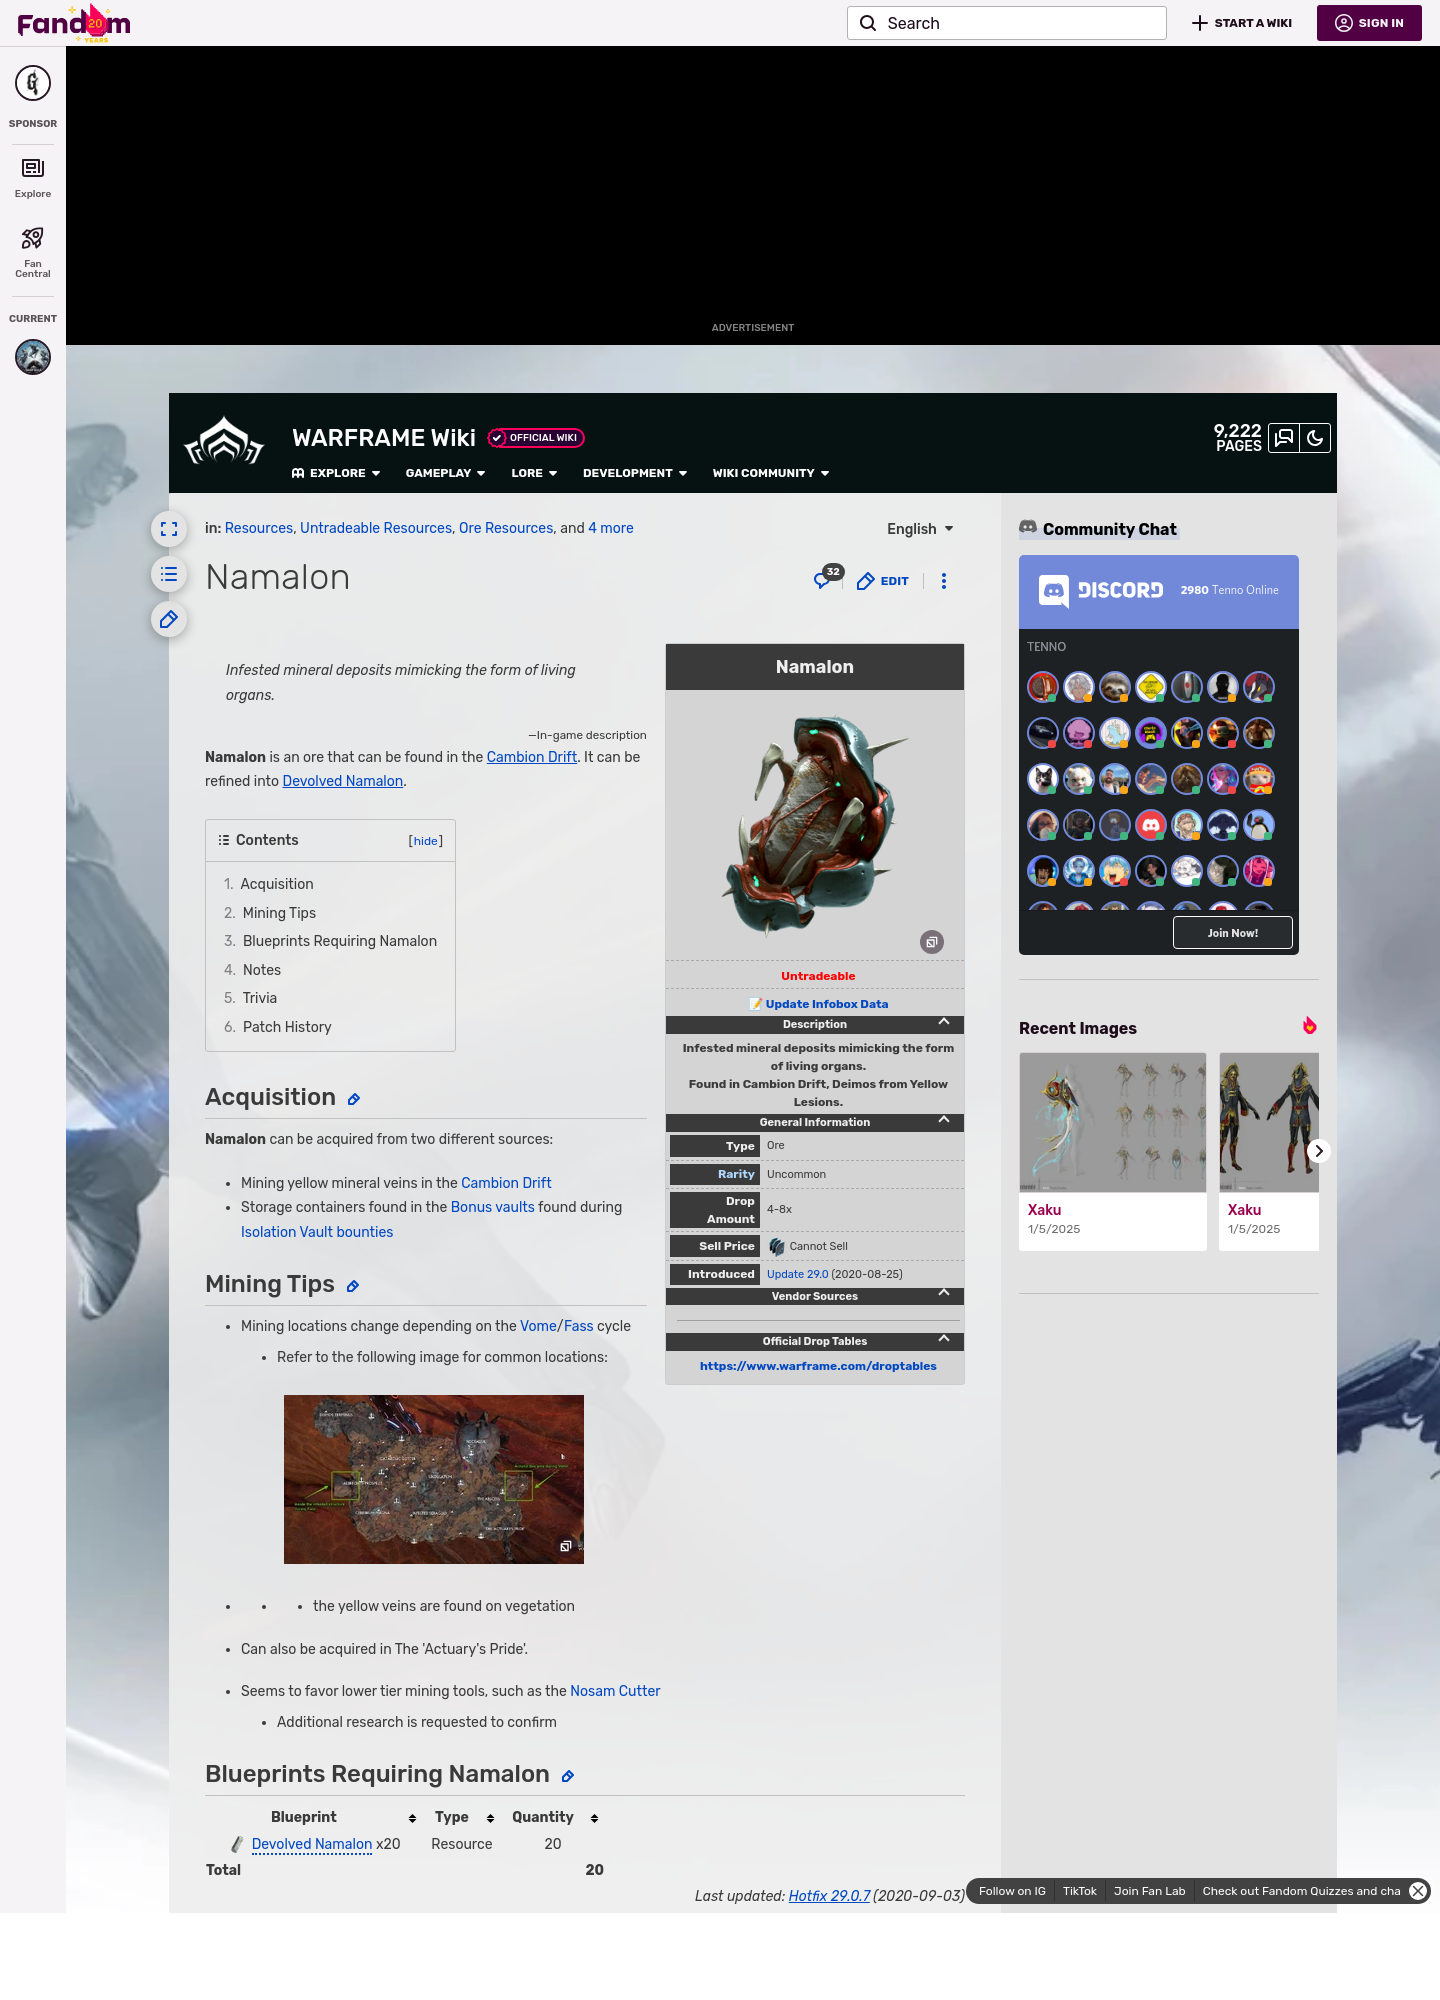The width and height of the screenshot is (1440, 2000).
Task: Click Update Infobox Data link
Action: (827, 1004)
